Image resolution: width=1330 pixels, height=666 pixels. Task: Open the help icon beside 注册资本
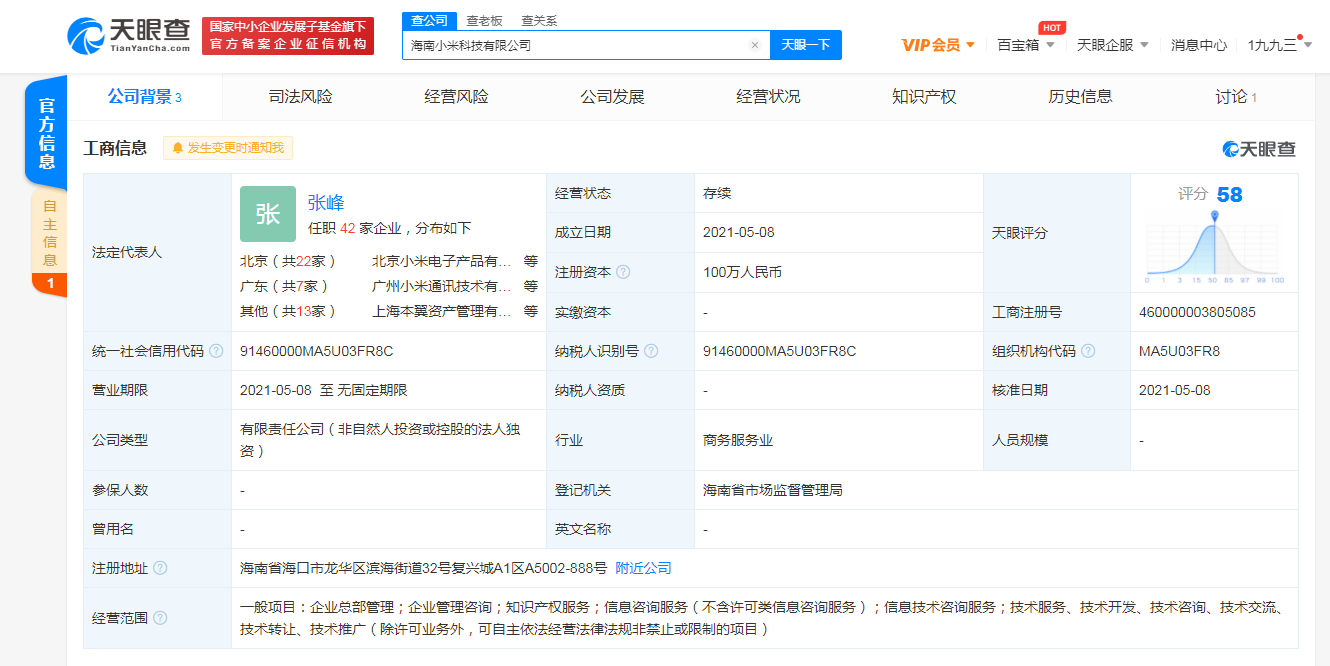625,271
